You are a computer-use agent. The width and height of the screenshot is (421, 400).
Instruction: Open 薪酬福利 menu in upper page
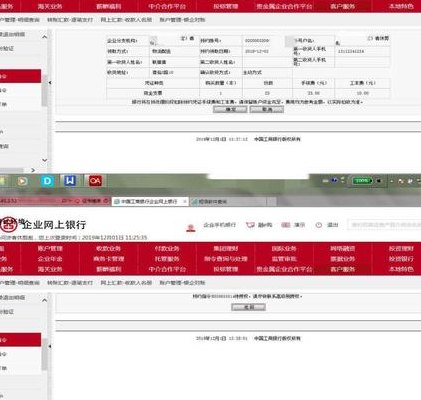(108, 6)
